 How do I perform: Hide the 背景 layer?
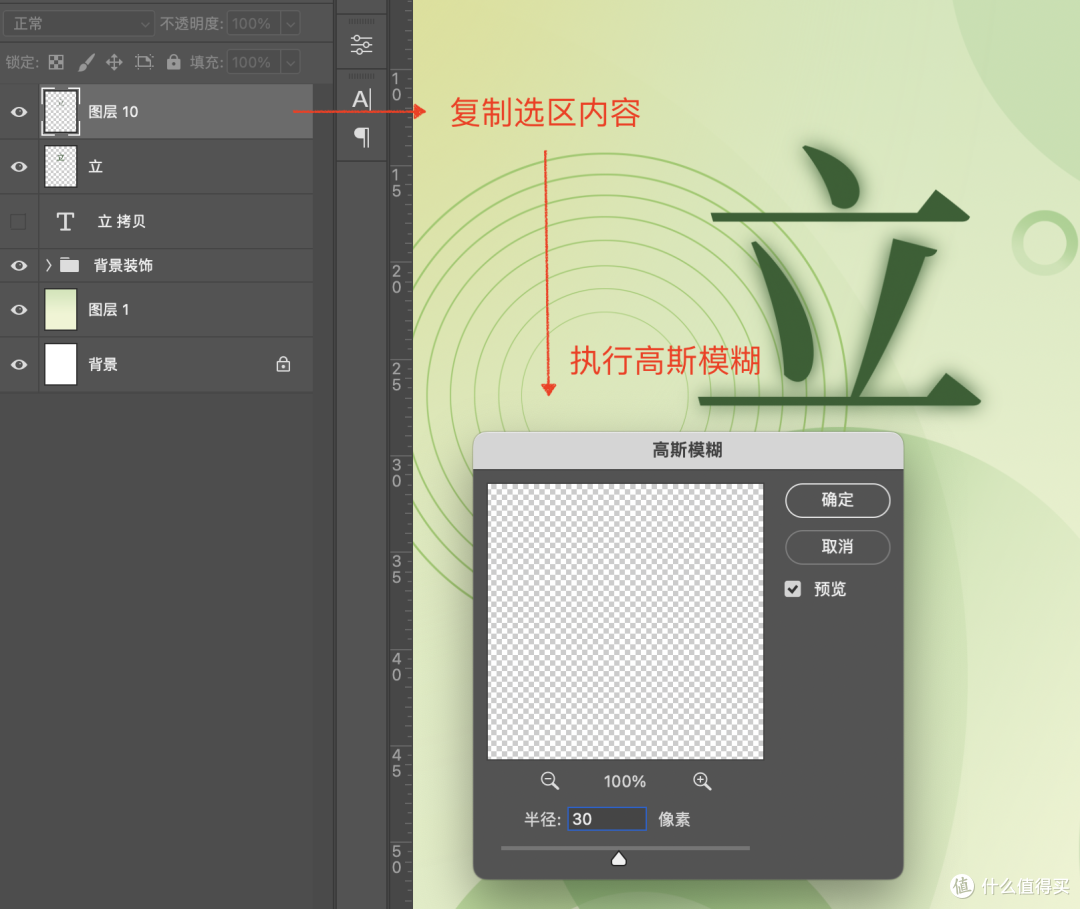pos(19,364)
